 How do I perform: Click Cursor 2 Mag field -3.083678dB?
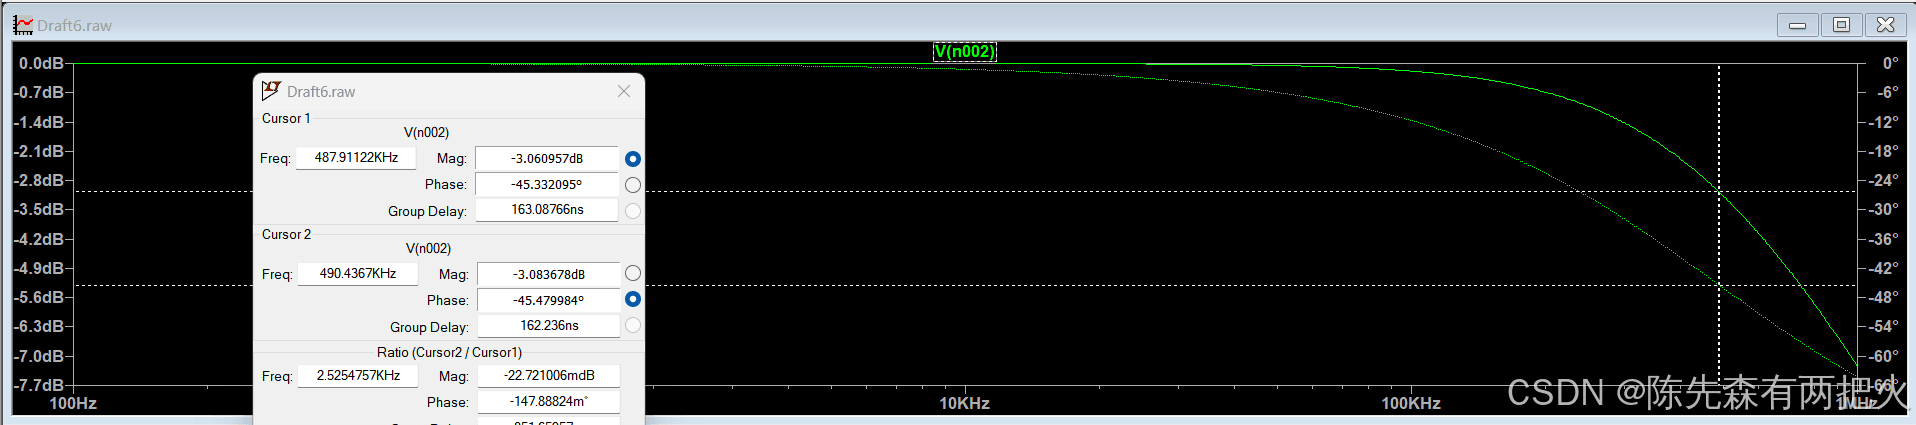click(549, 274)
